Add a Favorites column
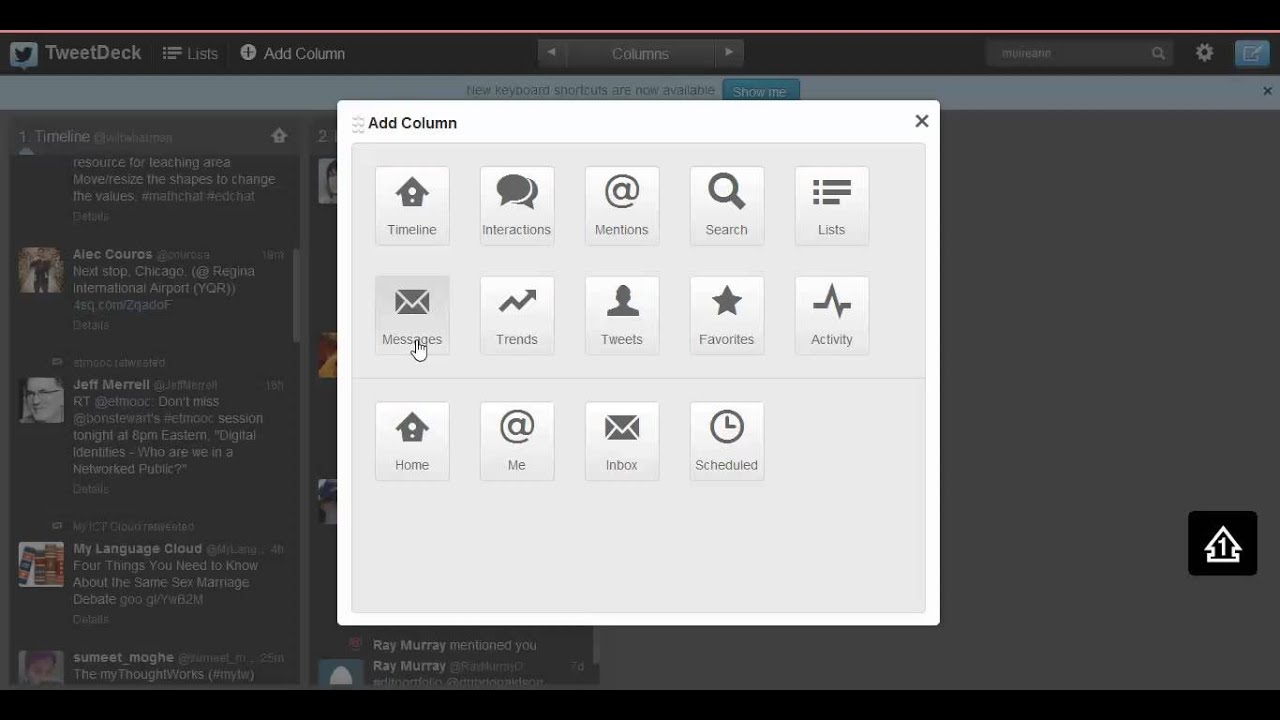This screenshot has width=1280, height=720. 727,316
